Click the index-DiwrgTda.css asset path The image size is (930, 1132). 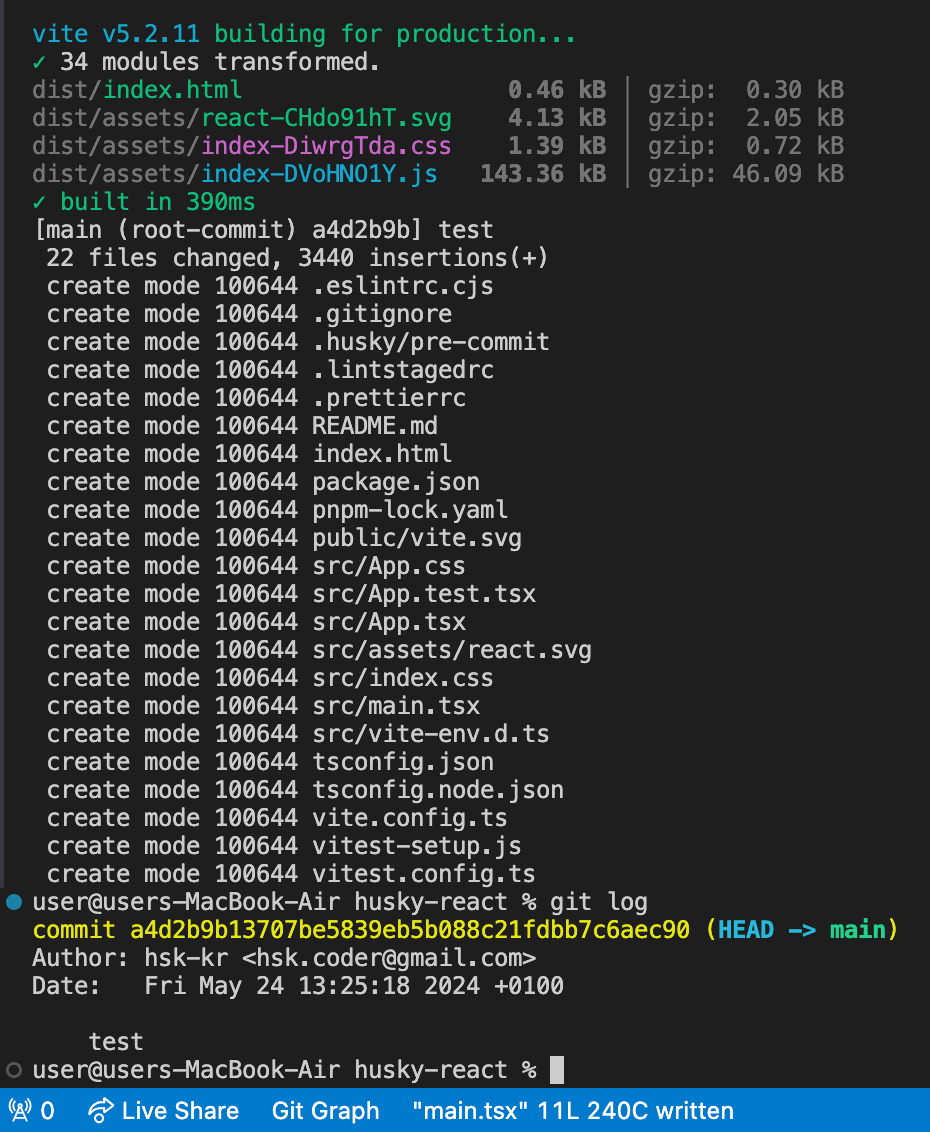pyautogui.click(x=326, y=146)
